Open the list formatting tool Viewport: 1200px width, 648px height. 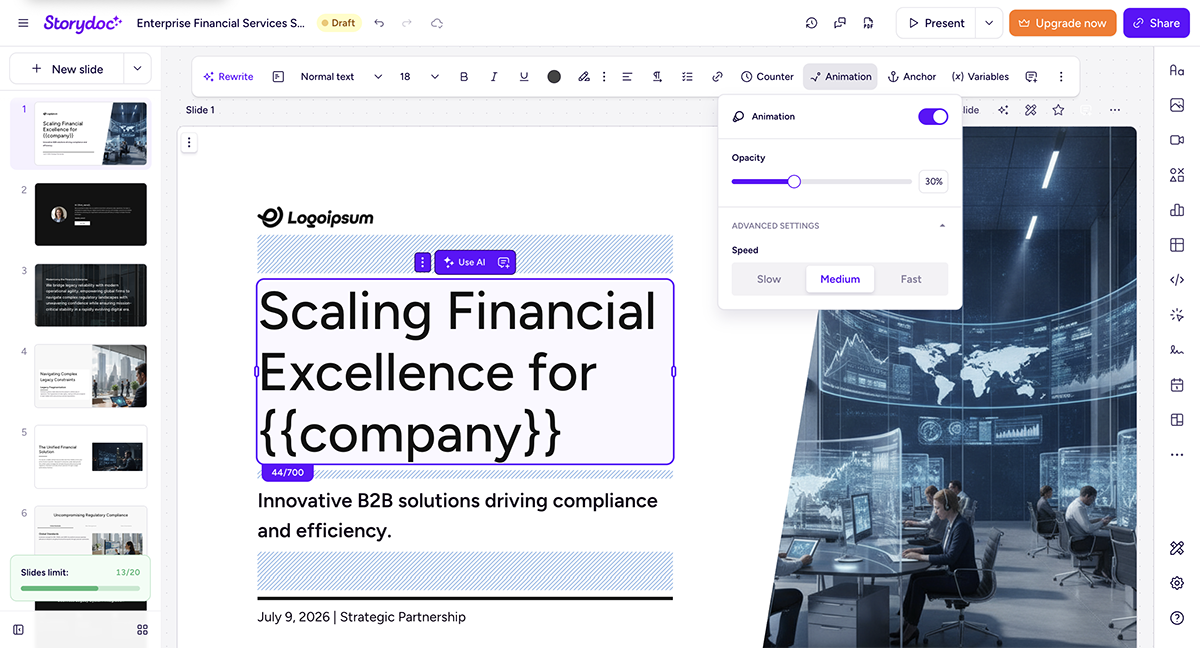687,76
